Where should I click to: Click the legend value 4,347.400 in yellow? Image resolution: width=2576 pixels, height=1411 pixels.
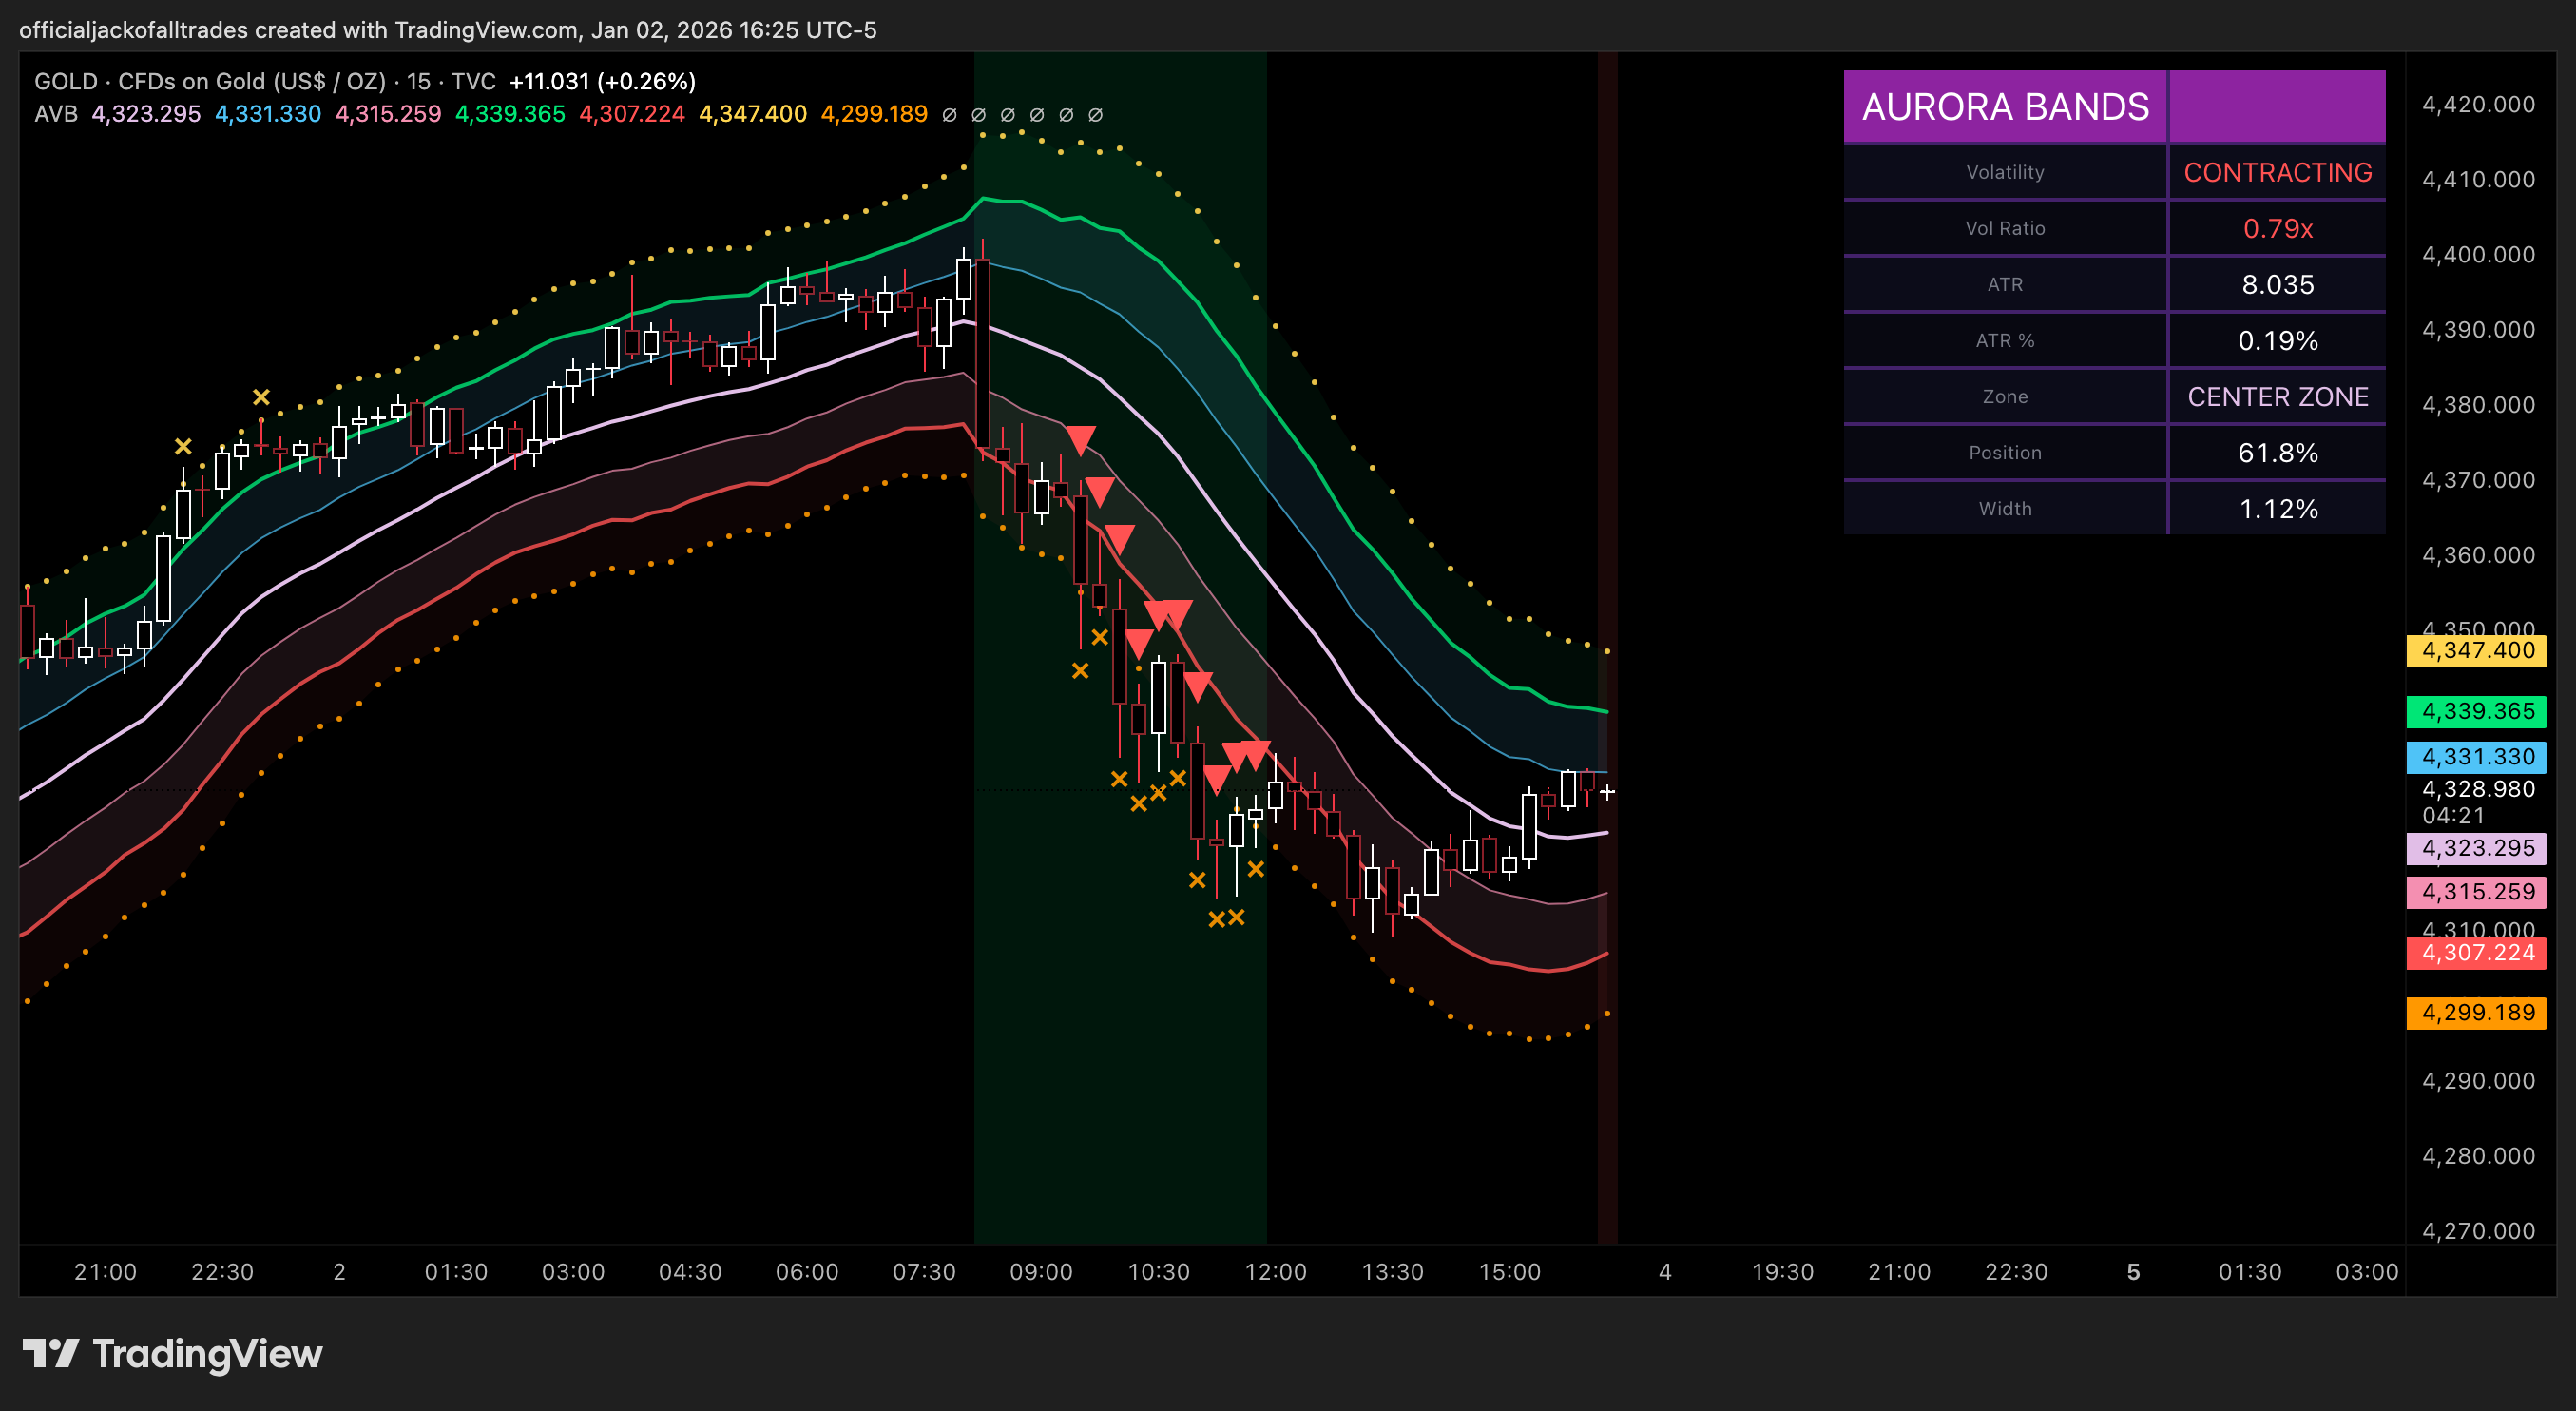[752, 114]
